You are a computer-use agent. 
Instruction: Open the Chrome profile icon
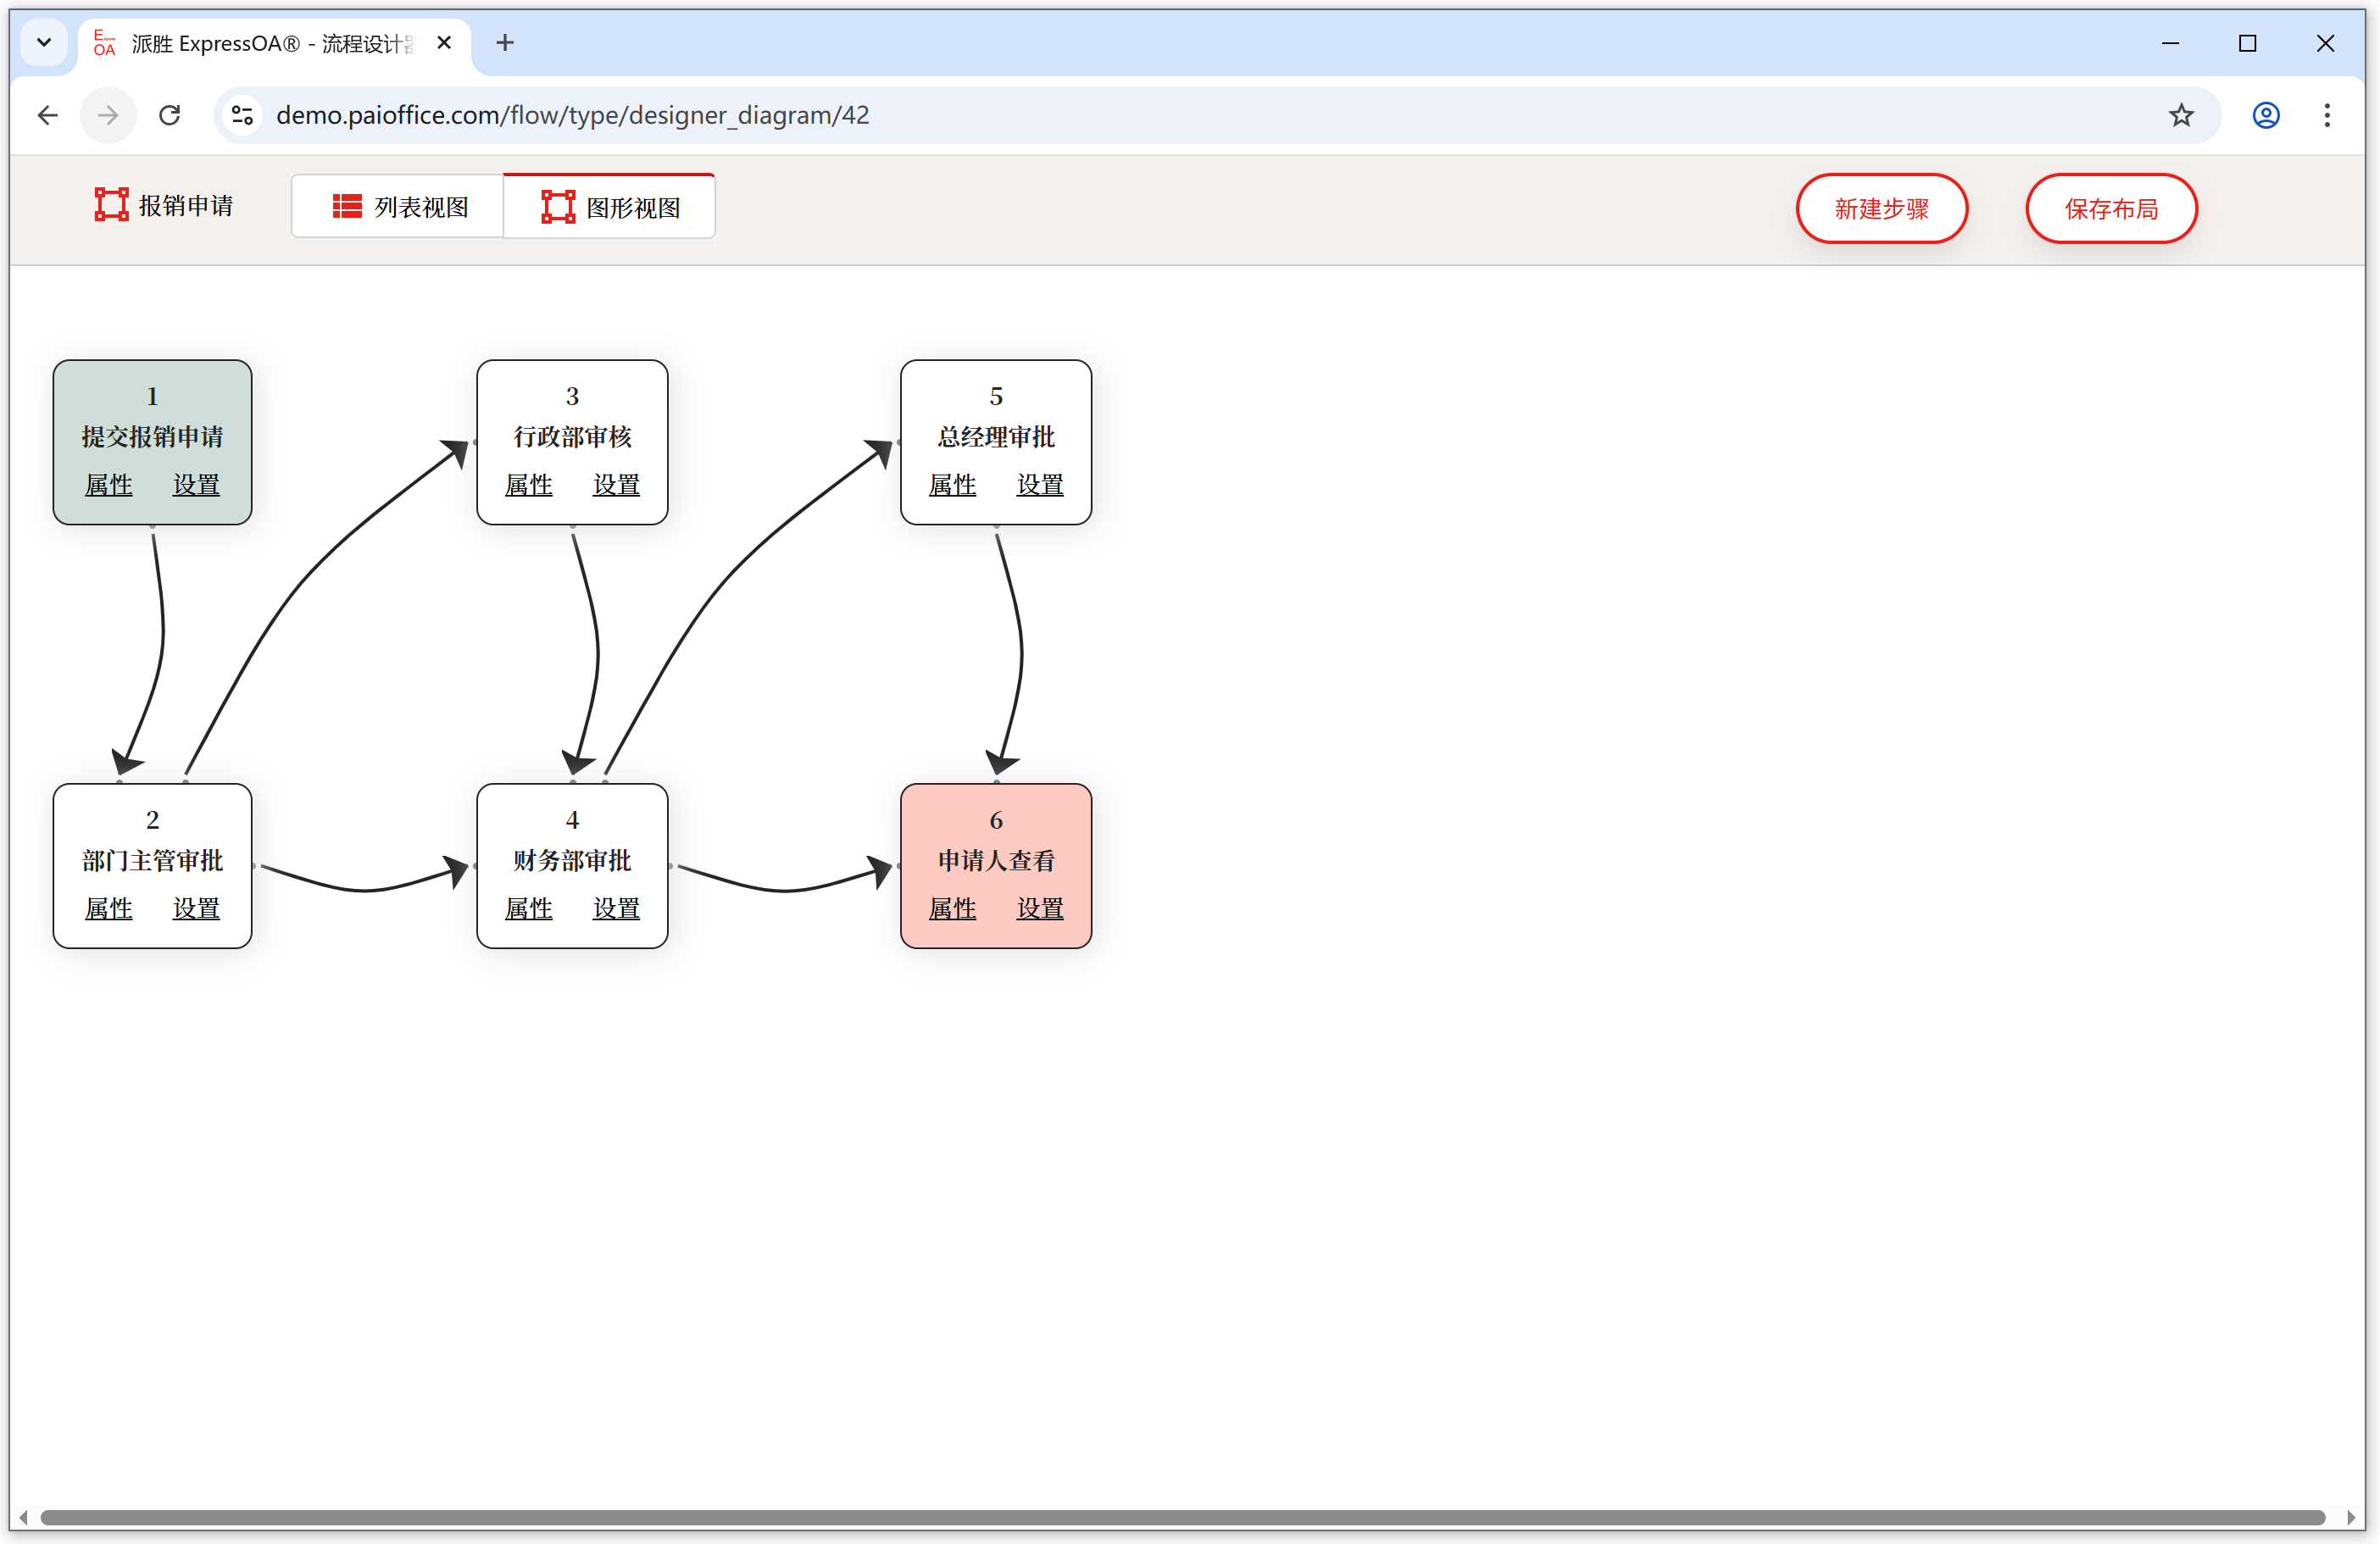pyautogui.click(x=2266, y=115)
